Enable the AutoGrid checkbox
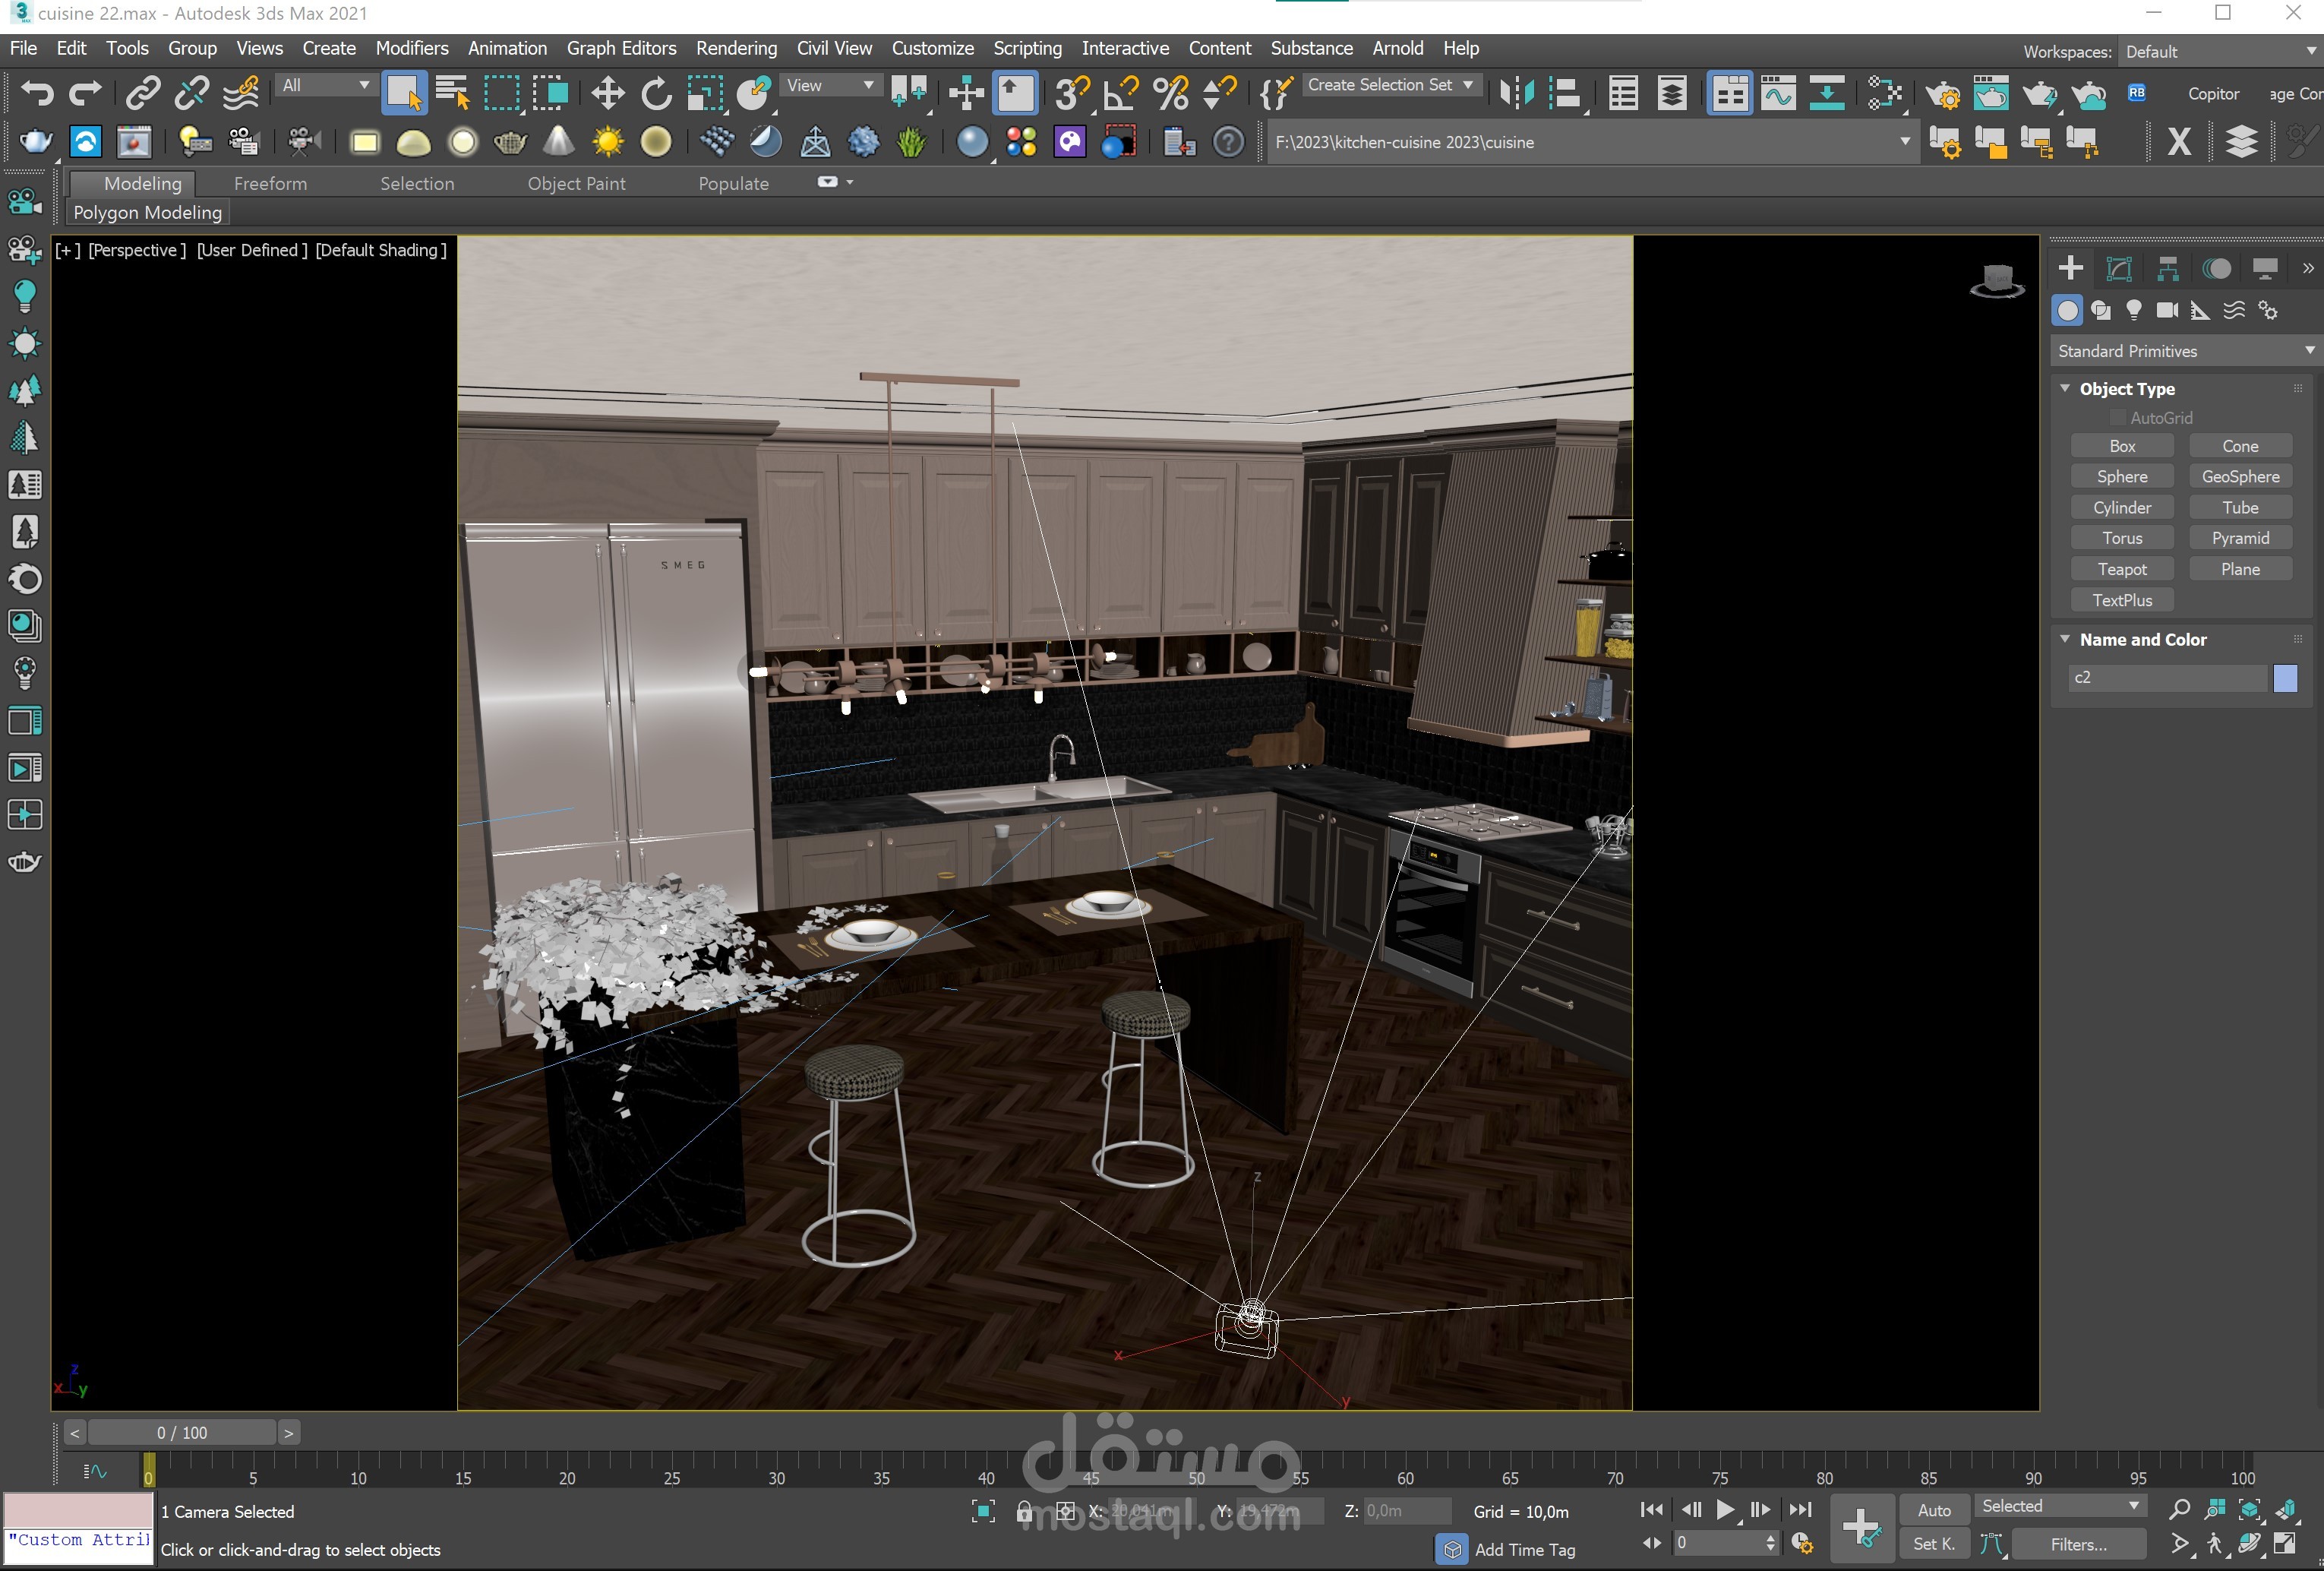The image size is (2324, 1571). point(2117,418)
